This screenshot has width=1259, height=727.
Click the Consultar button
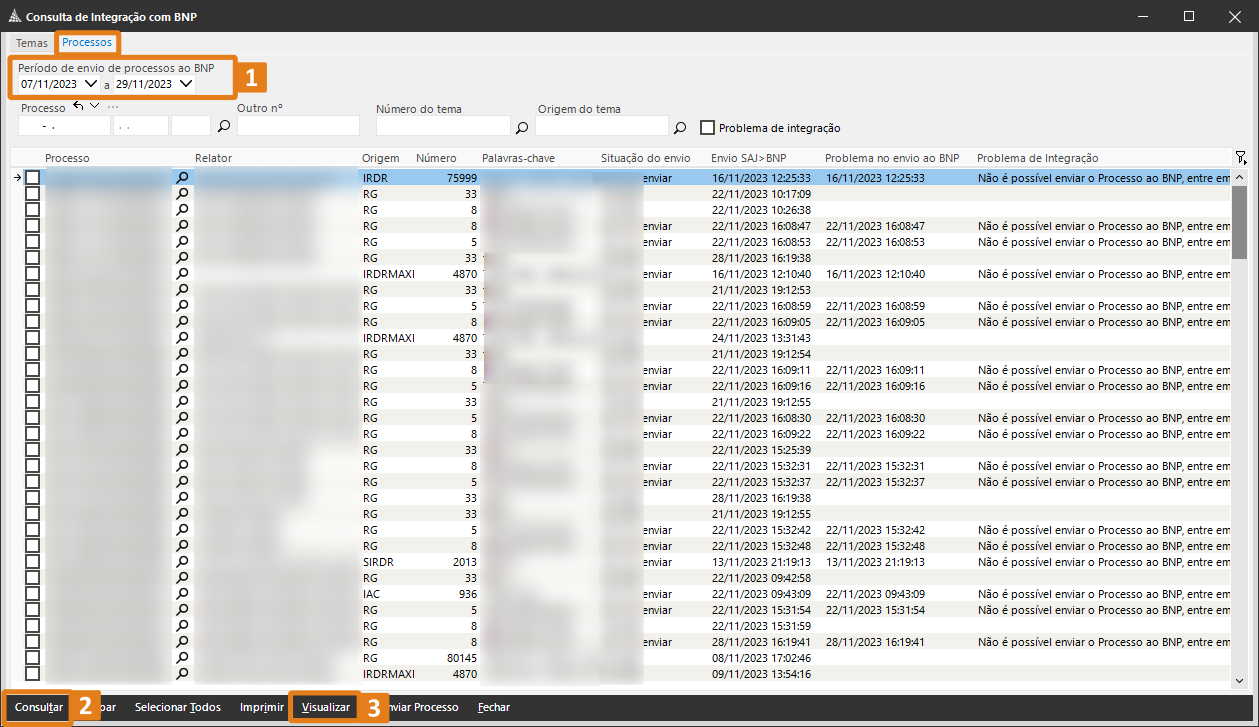coord(38,707)
